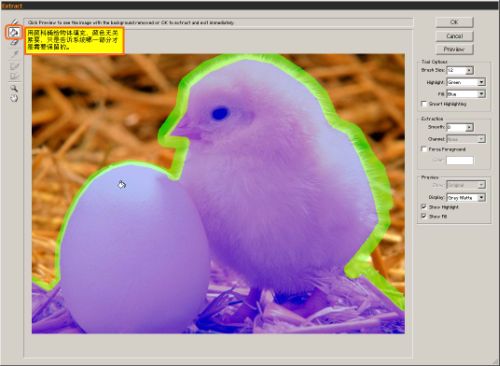Enable Force Foreground checkbox
The width and height of the screenshot is (500, 366).
point(424,149)
